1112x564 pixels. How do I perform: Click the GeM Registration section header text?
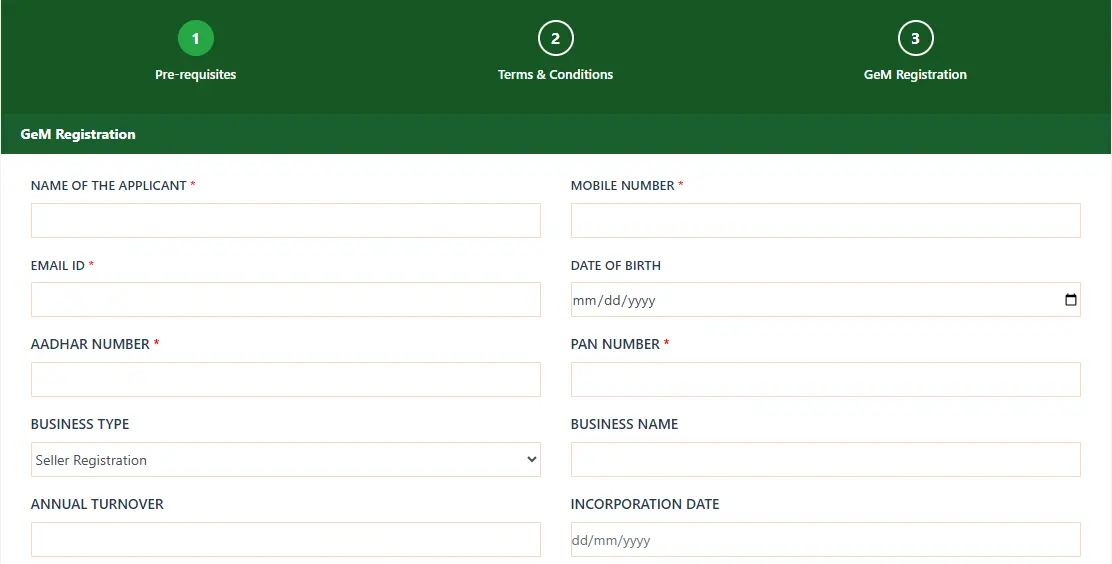point(78,134)
